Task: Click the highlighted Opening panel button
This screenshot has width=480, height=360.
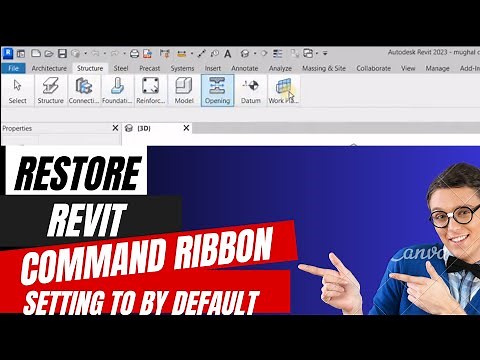Action: 217,90
